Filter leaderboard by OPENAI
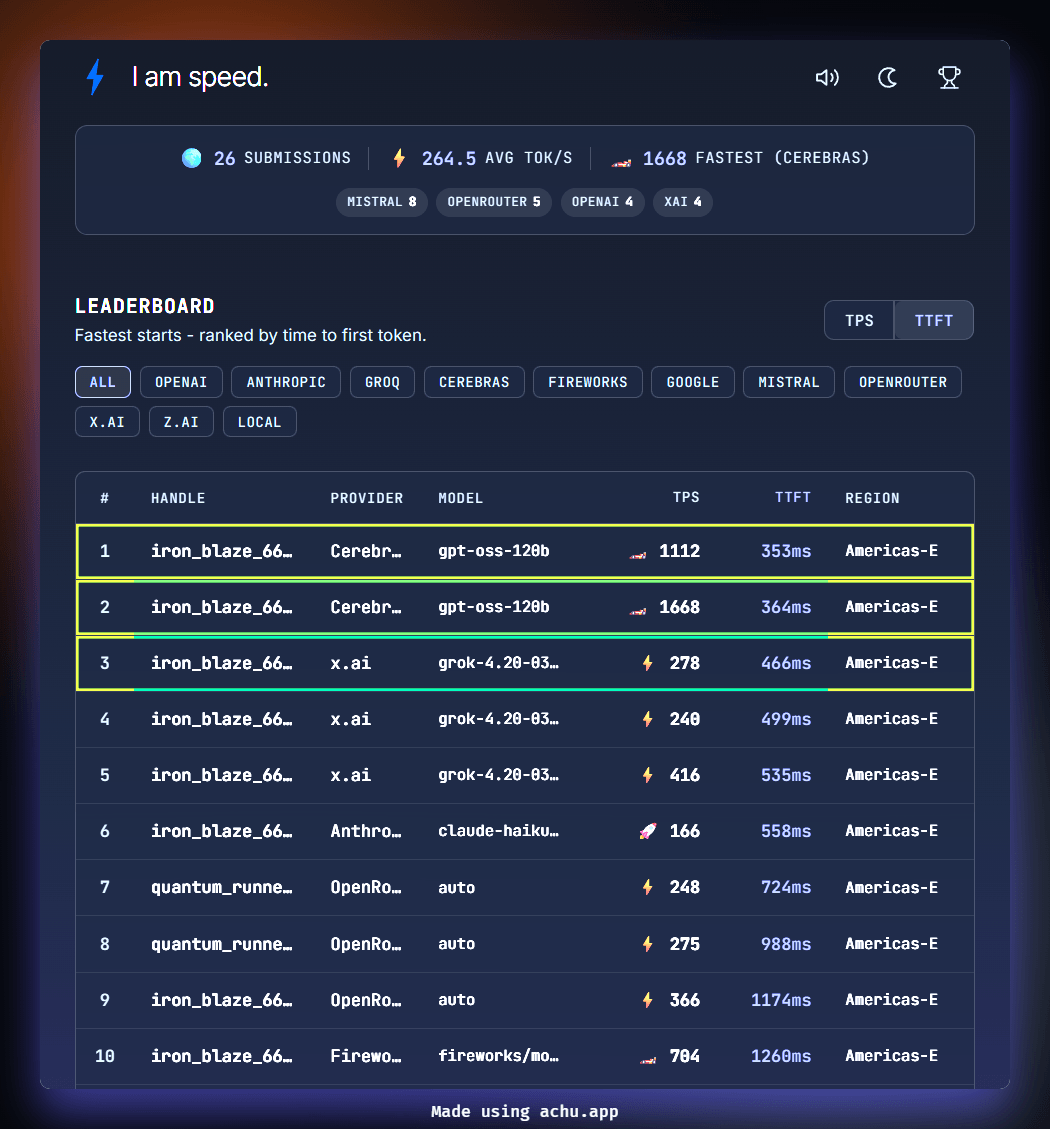 click(x=181, y=382)
